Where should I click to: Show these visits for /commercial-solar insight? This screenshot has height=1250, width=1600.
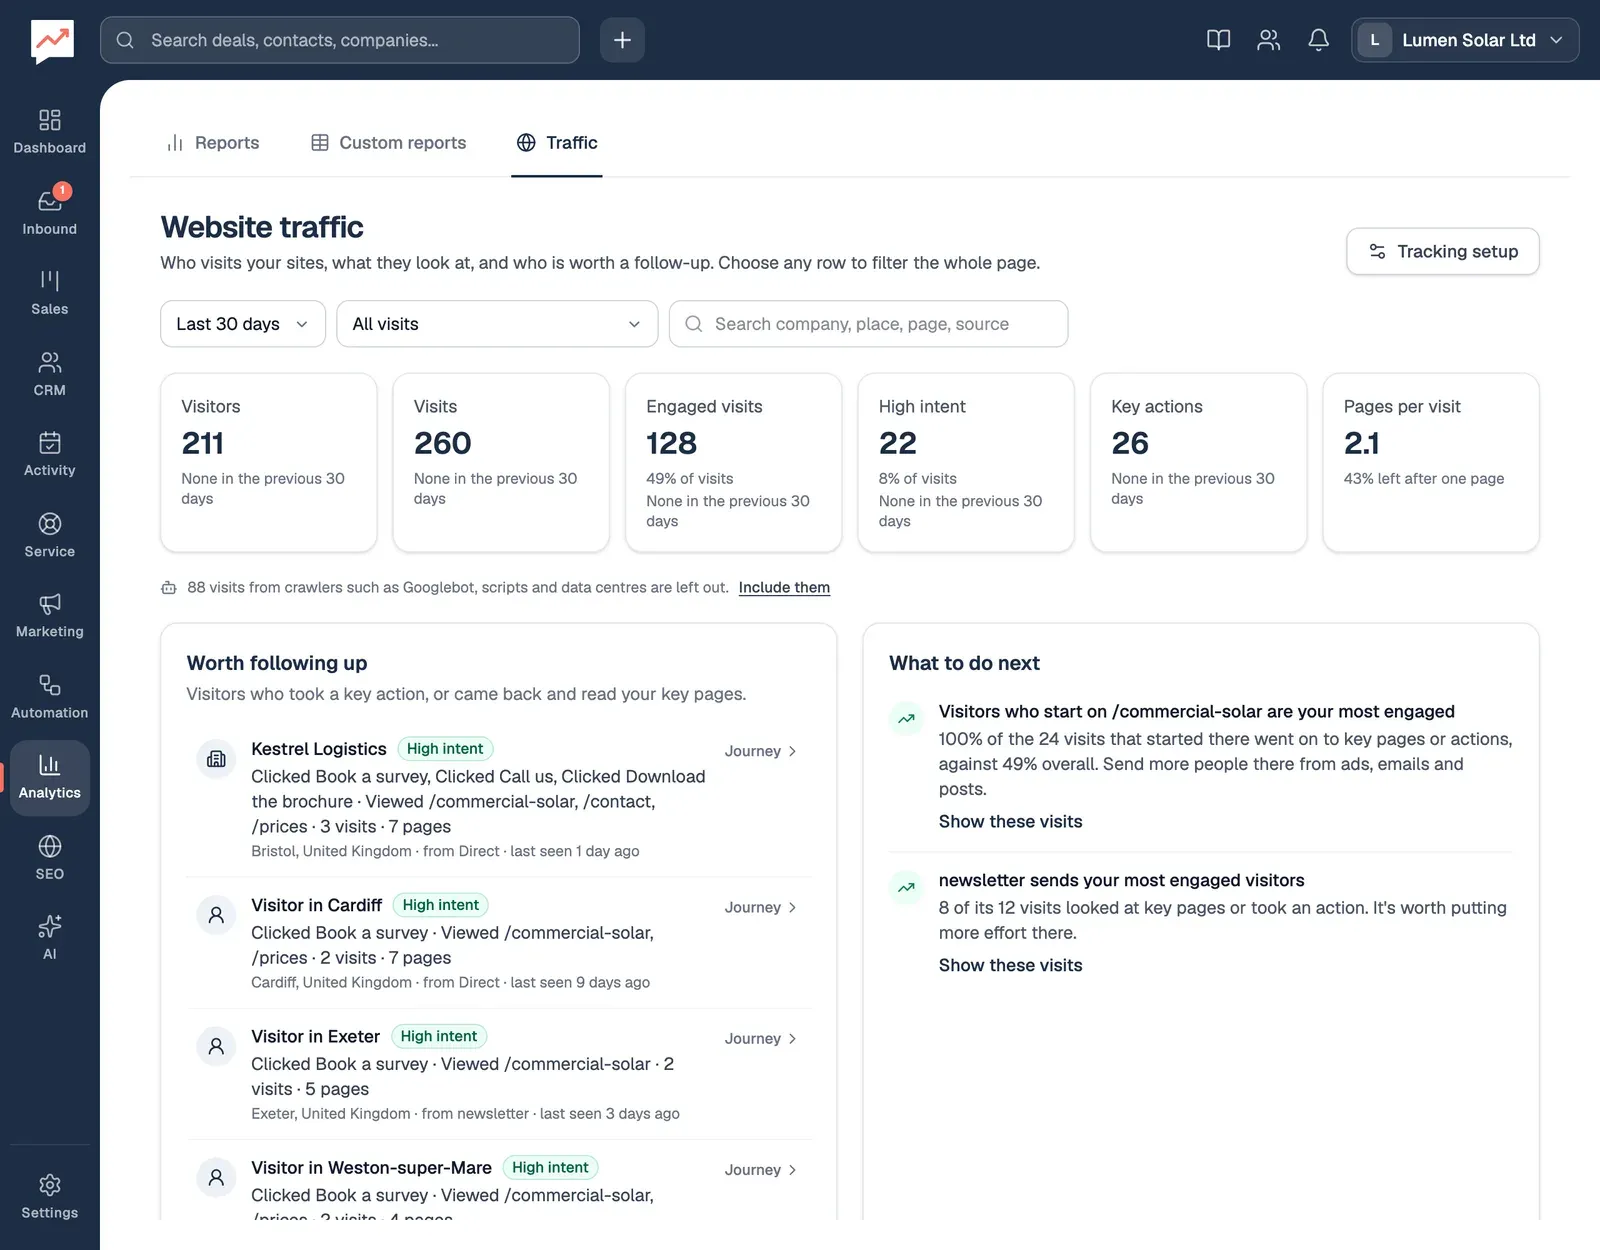coord(1010,821)
